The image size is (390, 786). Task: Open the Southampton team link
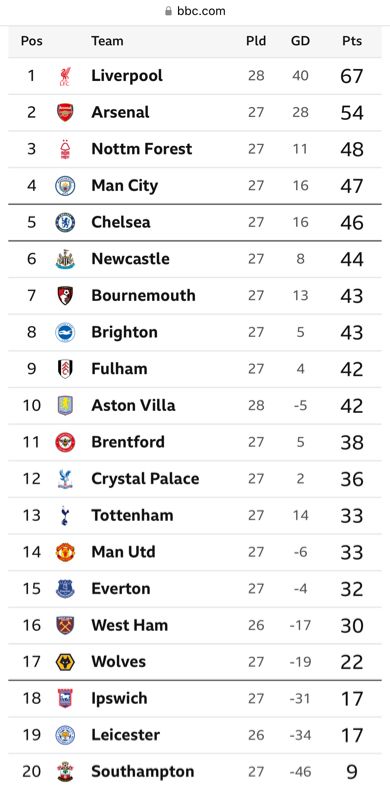(142, 771)
